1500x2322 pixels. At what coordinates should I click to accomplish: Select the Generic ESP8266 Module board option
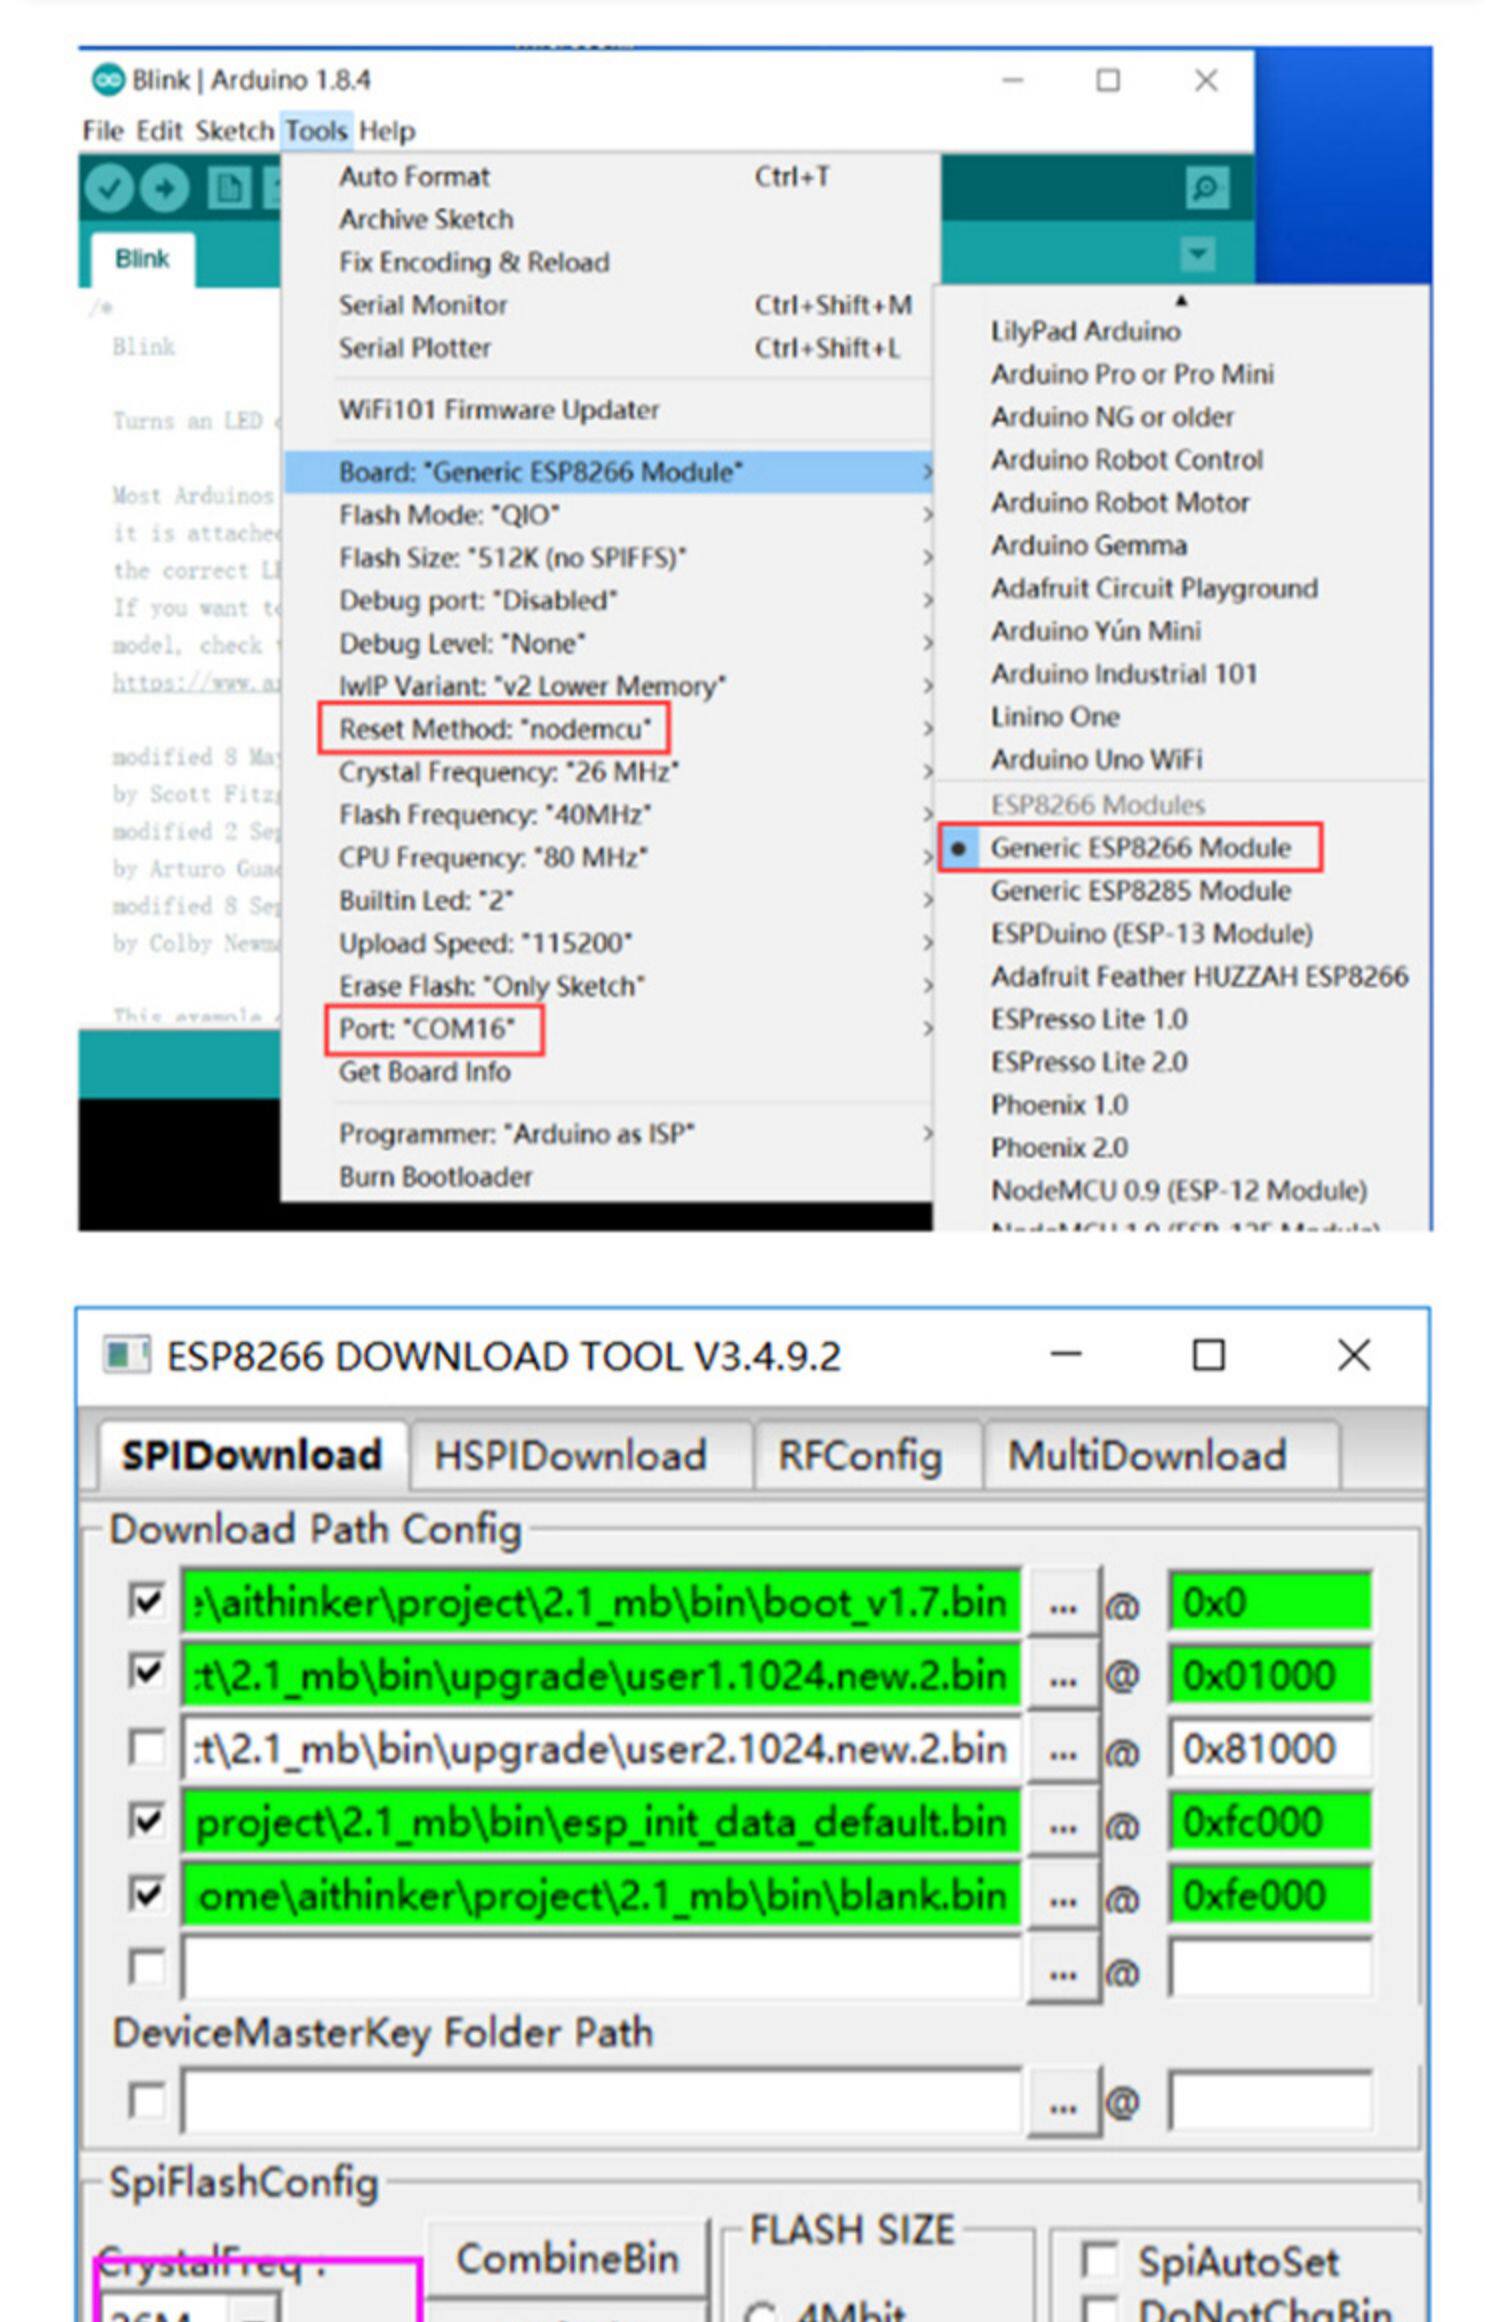pos(1140,848)
